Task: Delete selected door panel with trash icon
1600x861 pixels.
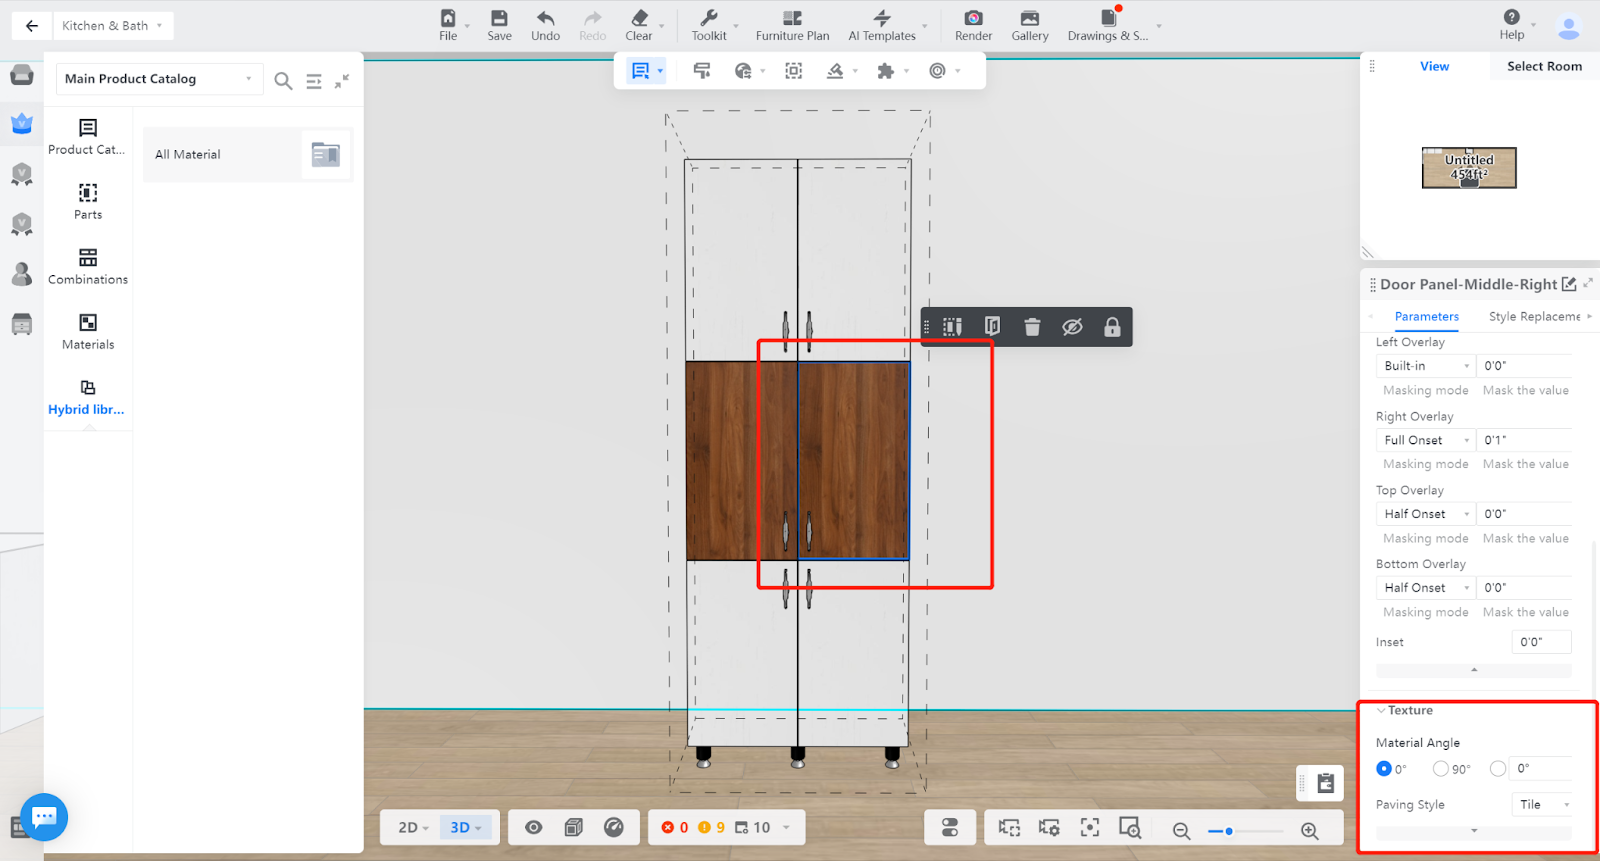Action: [x=1032, y=327]
